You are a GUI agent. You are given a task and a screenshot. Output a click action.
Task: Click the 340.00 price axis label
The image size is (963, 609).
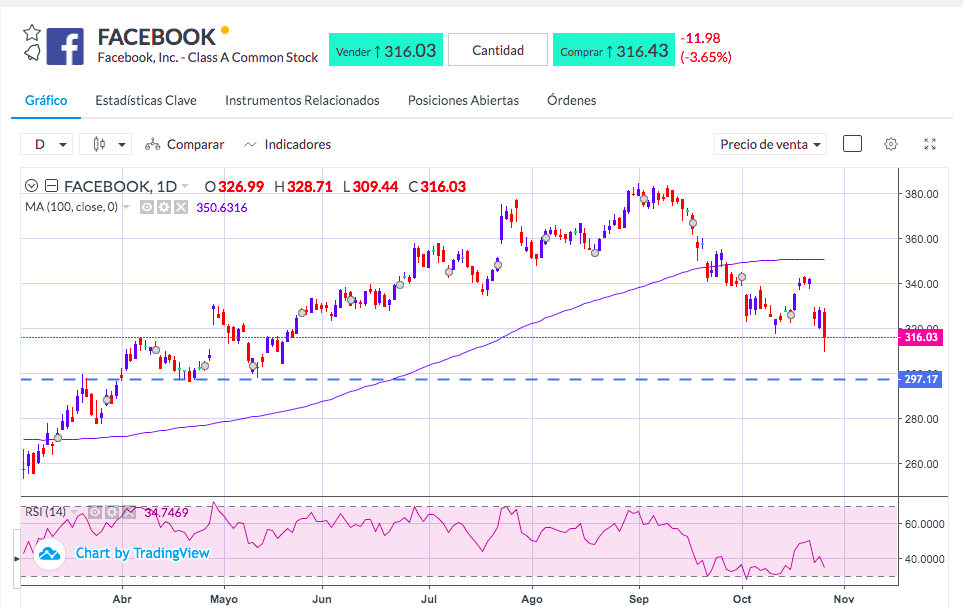pyautogui.click(x=921, y=284)
